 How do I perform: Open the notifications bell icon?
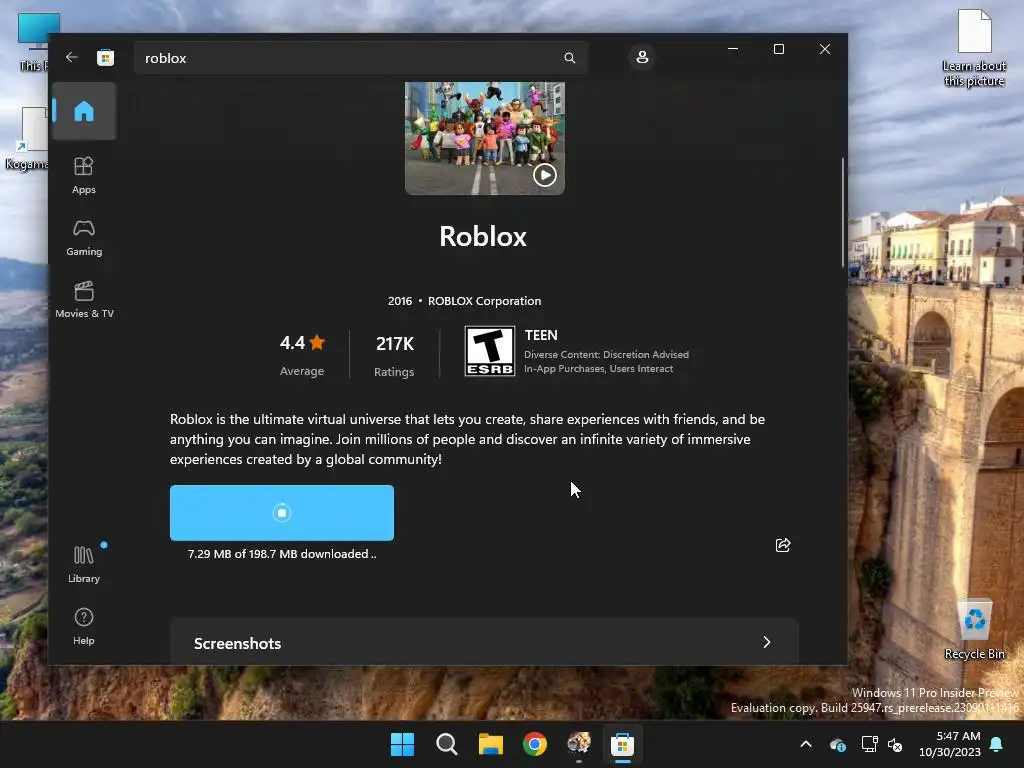[997, 744]
